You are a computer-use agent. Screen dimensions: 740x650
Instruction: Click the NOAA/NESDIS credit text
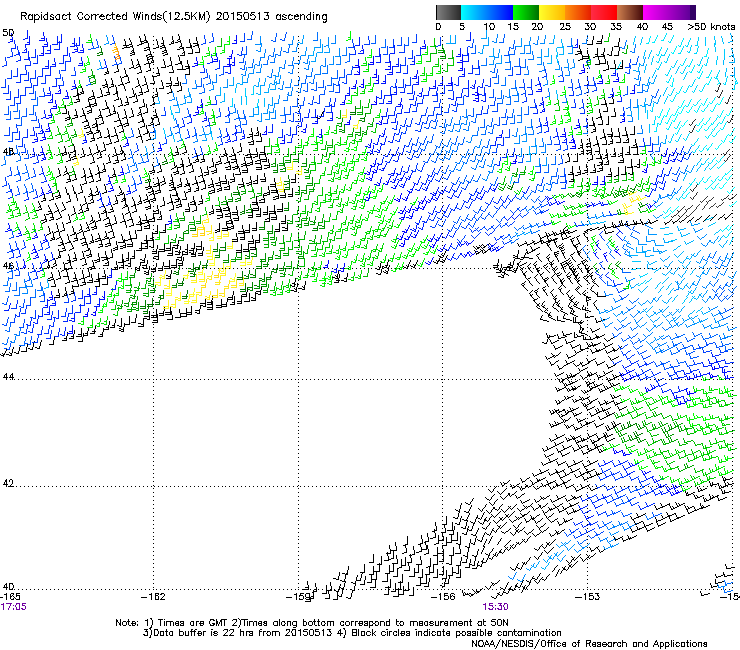tap(589, 644)
